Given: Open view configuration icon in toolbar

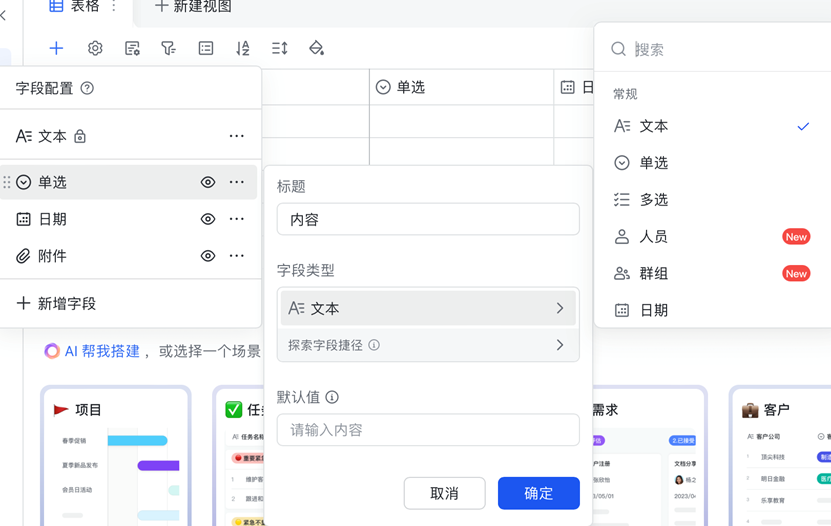Looking at the screenshot, I should (132, 48).
